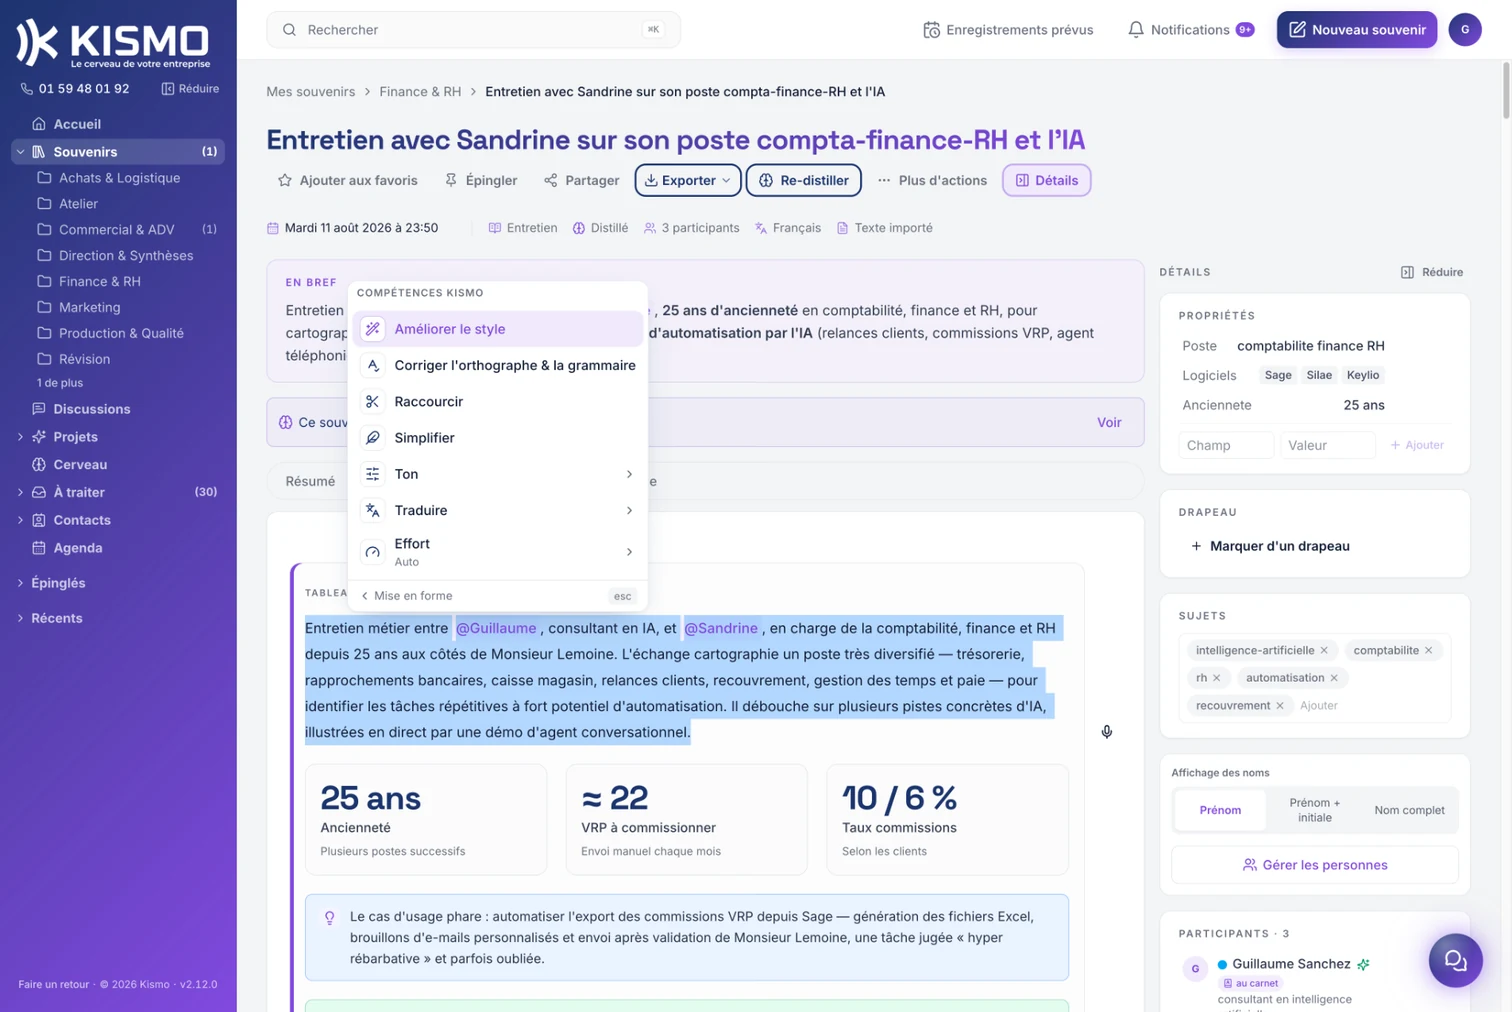The height and width of the screenshot is (1012, 1512).
Task: Select Nom complet display option
Action: [x=1409, y=811]
